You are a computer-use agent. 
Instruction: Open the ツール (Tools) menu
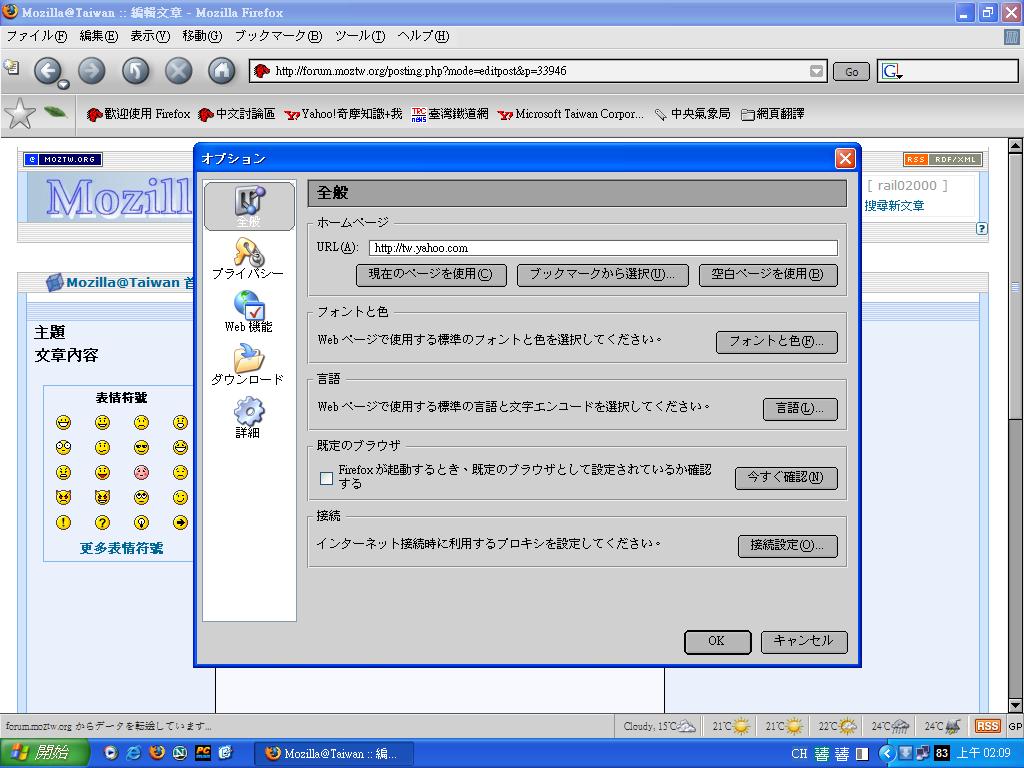[x=359, y=36]
